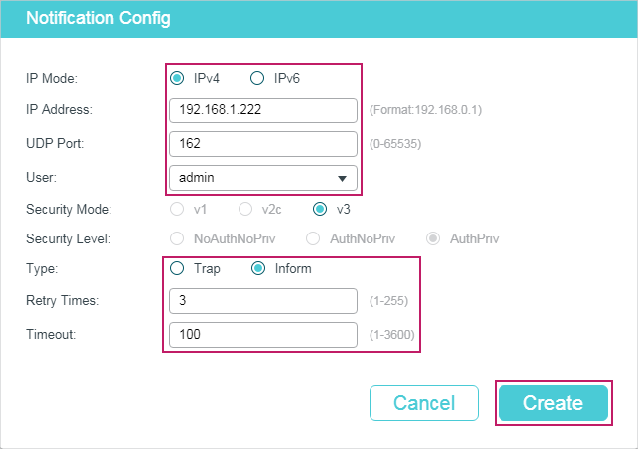Cancel the notification config dialog
The width and height of the screenshot is (638, 449).
click(424, 403)
